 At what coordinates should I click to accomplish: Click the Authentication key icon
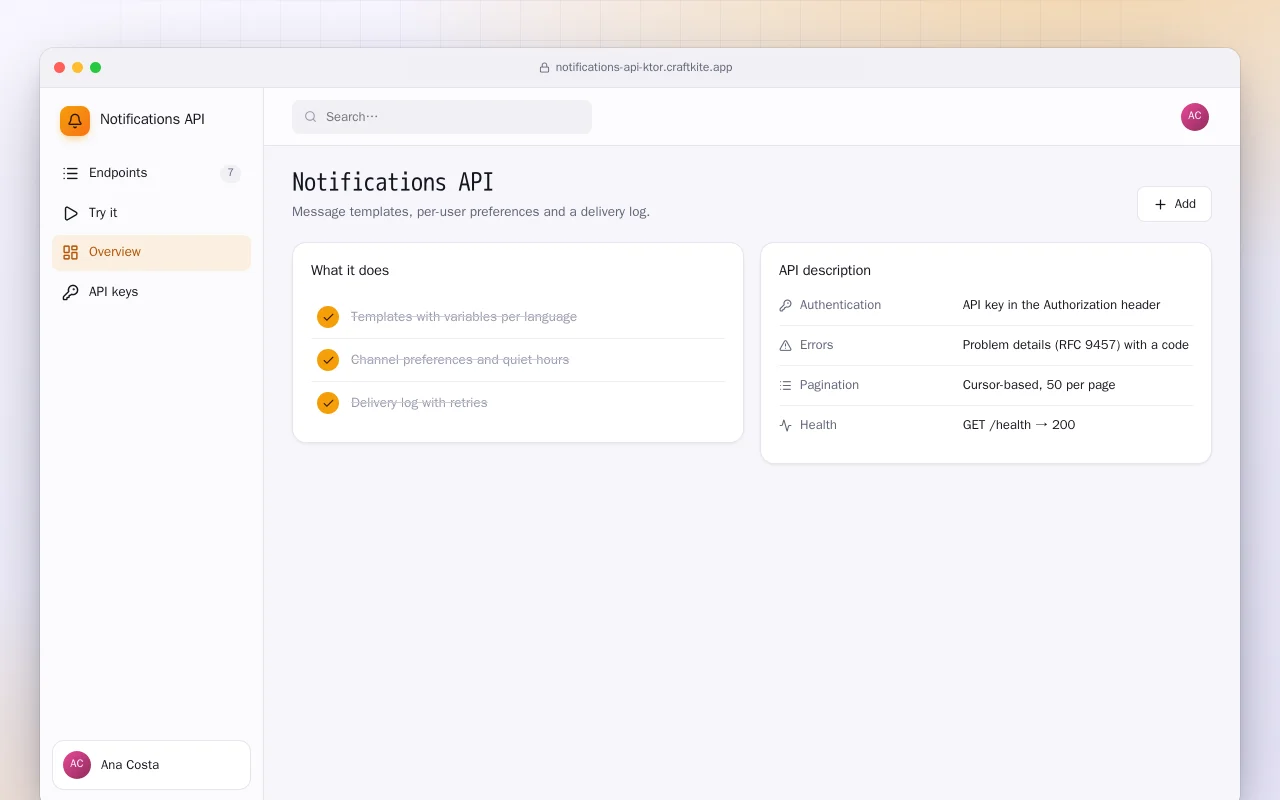click(785, 305)
